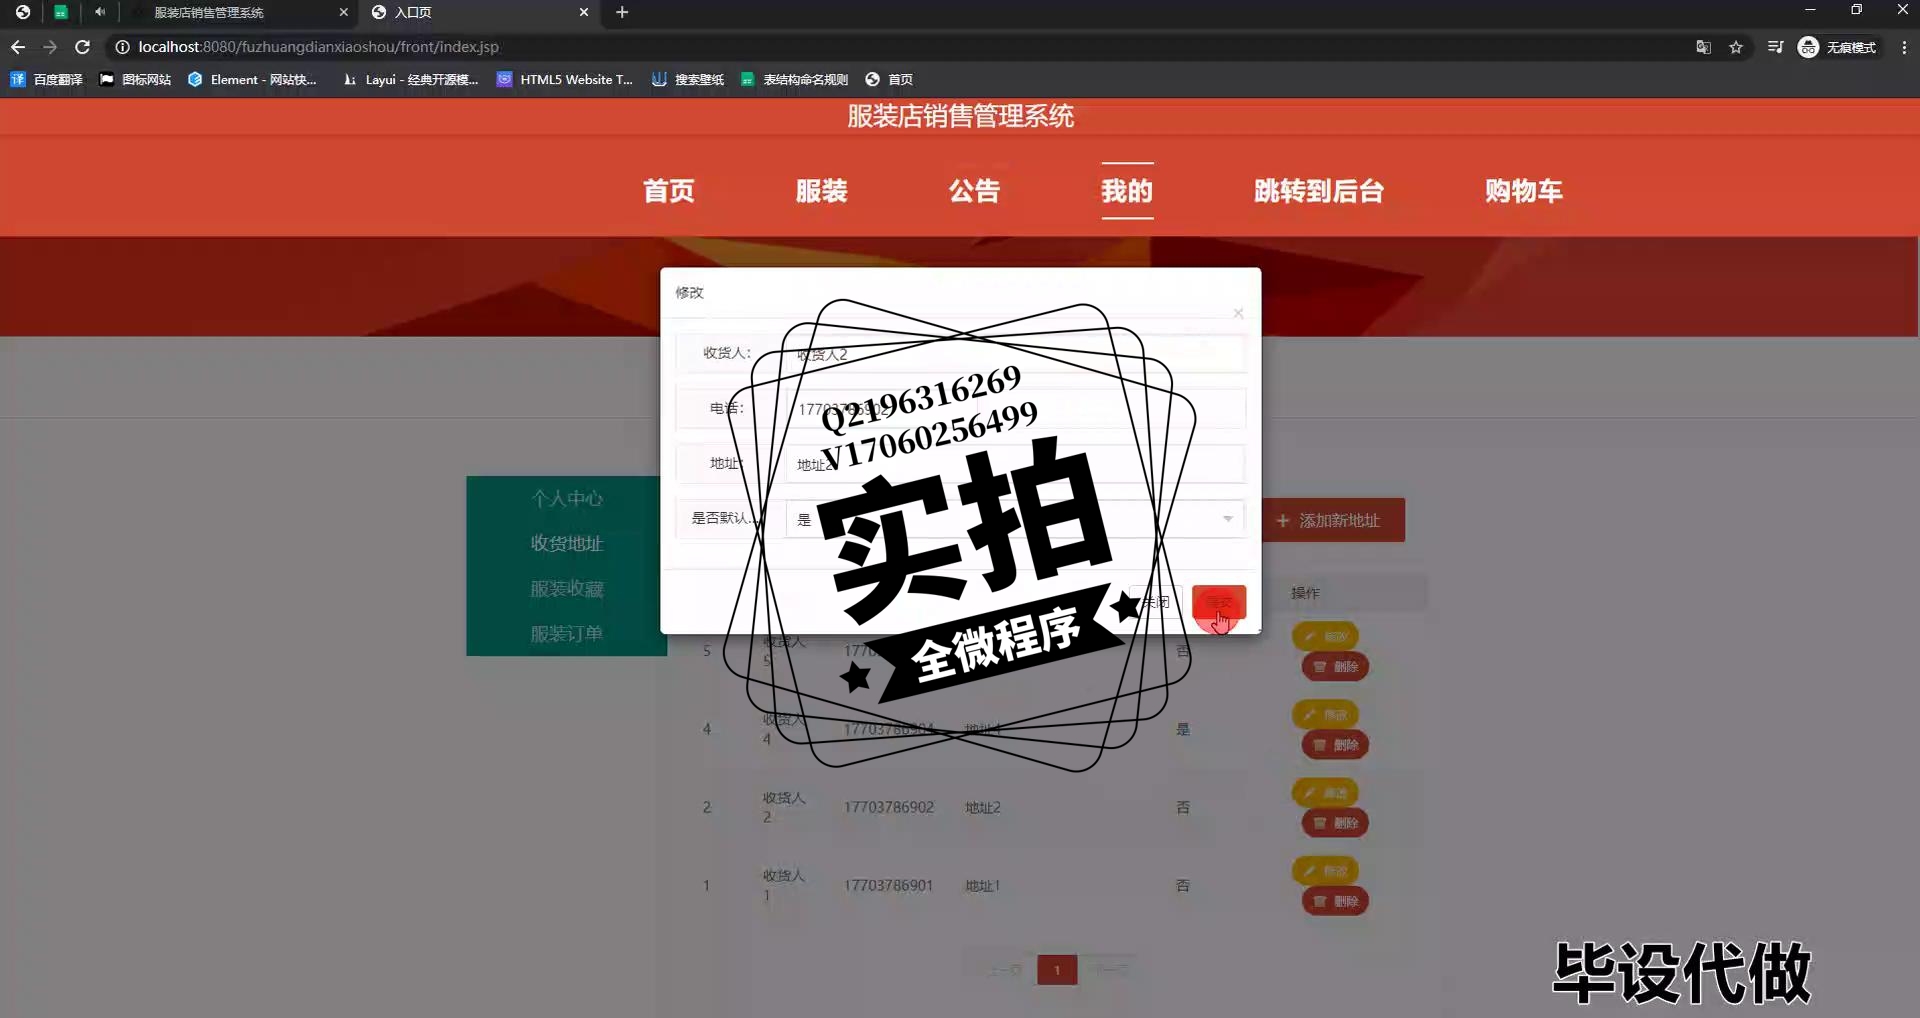1920x1018 pixels.
Task: Click phone number 17703786901 in the table
Action: (x=888, y=885)
